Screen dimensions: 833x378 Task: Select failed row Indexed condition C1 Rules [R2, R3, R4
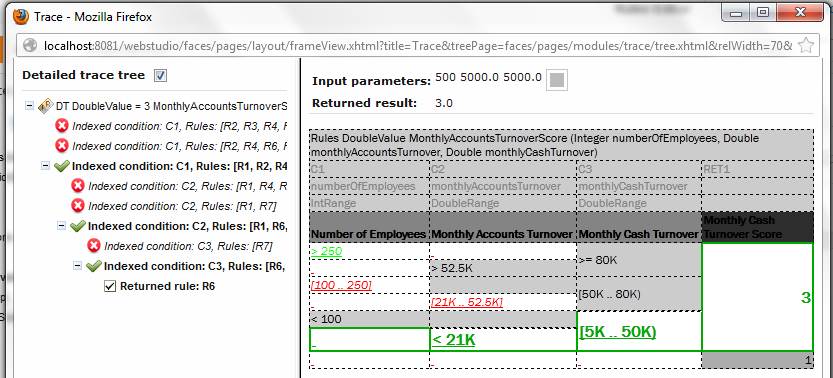coord(180,126)
